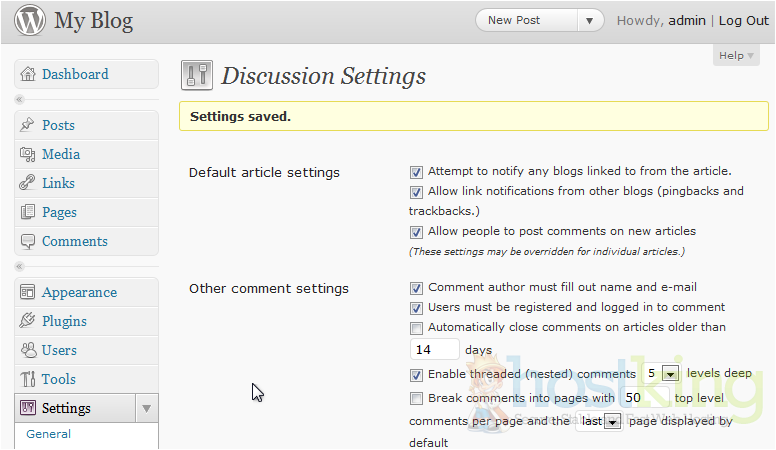Click the Posts pushpin icon

28,126
